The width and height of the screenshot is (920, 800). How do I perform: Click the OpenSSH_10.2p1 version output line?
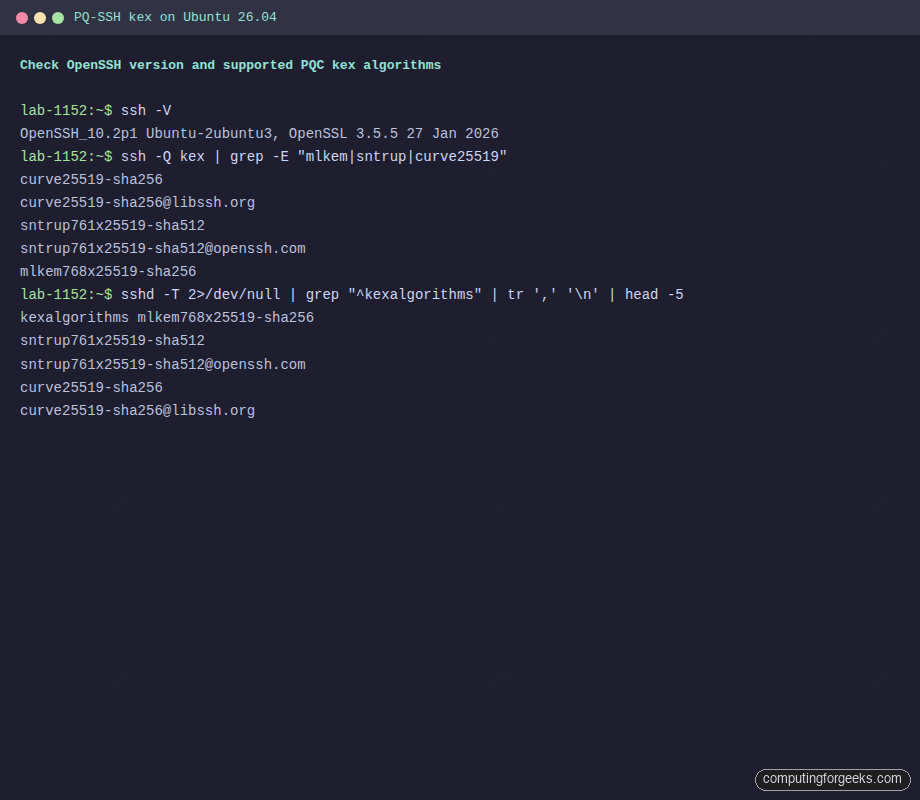point(258,133)
